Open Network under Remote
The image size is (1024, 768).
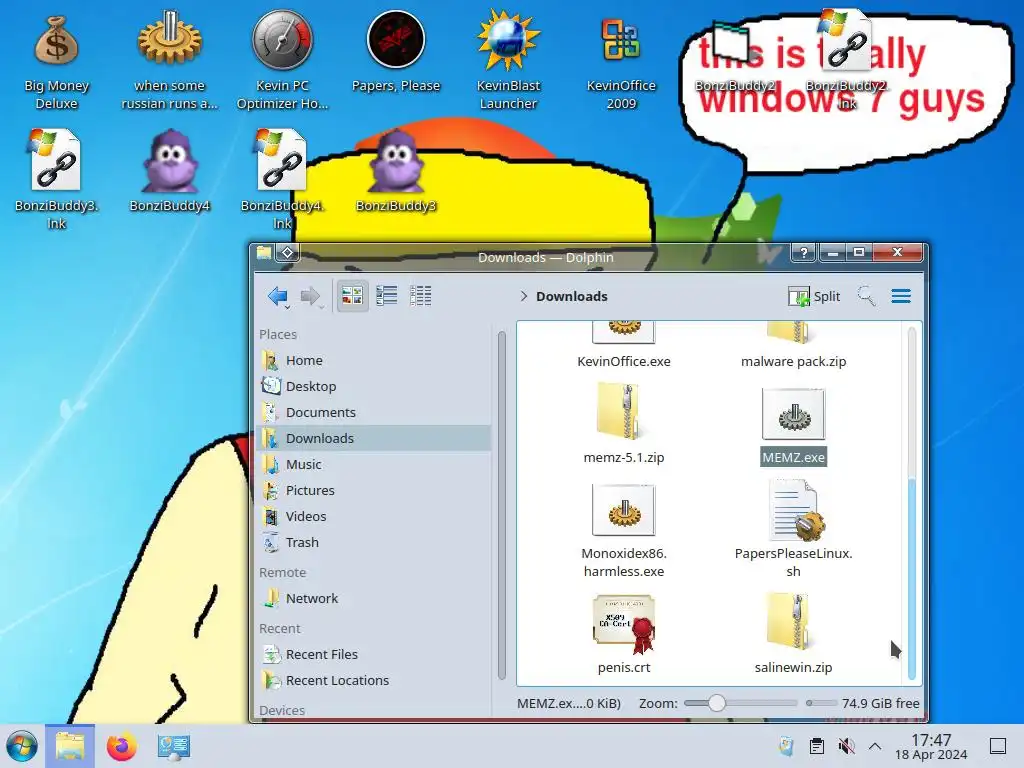(374, 598)
